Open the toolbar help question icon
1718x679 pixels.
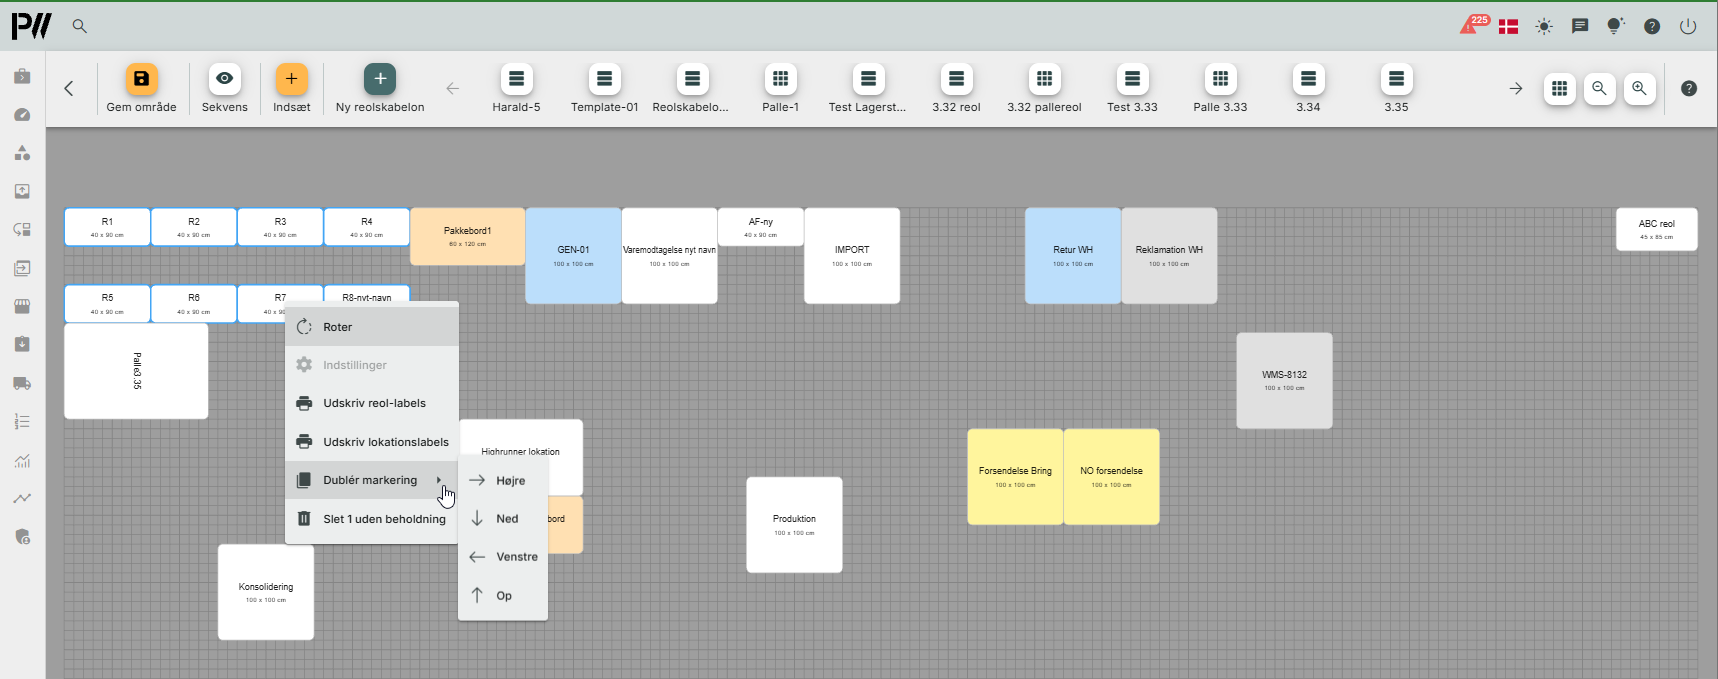(1689, 89)
